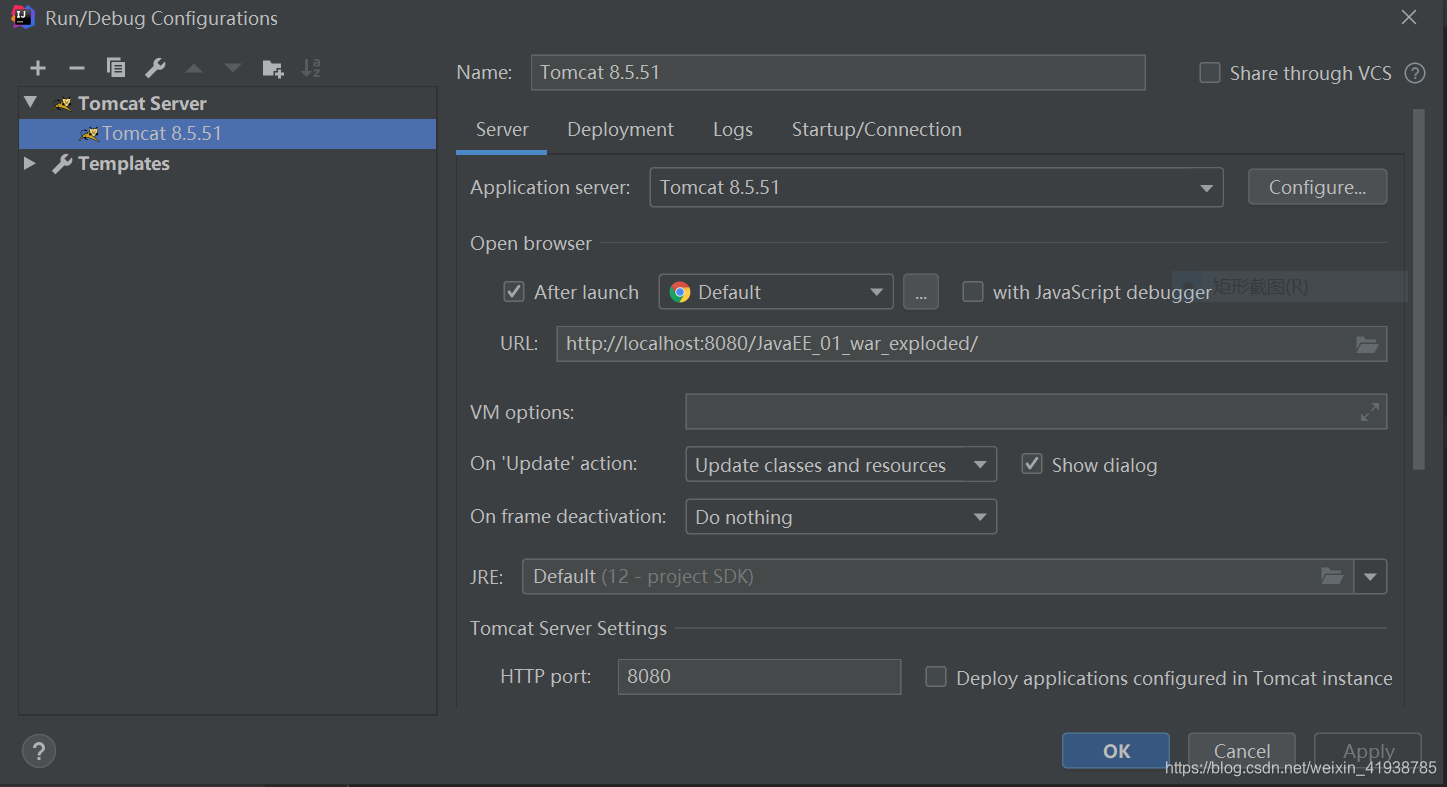This screenshot has width=1447, height=787.
Task: Select the Templates tree item
Action: pos(227,163)
